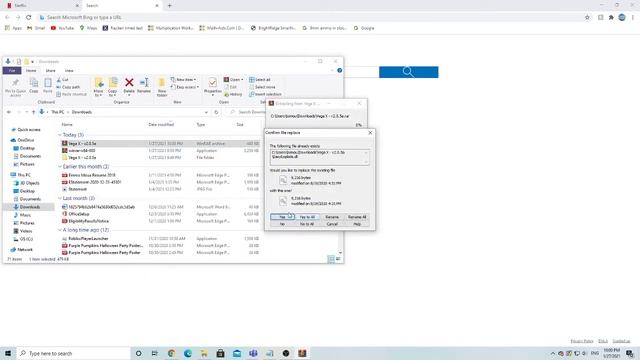Collapse the A long time ago group

(x=60, y=230)
